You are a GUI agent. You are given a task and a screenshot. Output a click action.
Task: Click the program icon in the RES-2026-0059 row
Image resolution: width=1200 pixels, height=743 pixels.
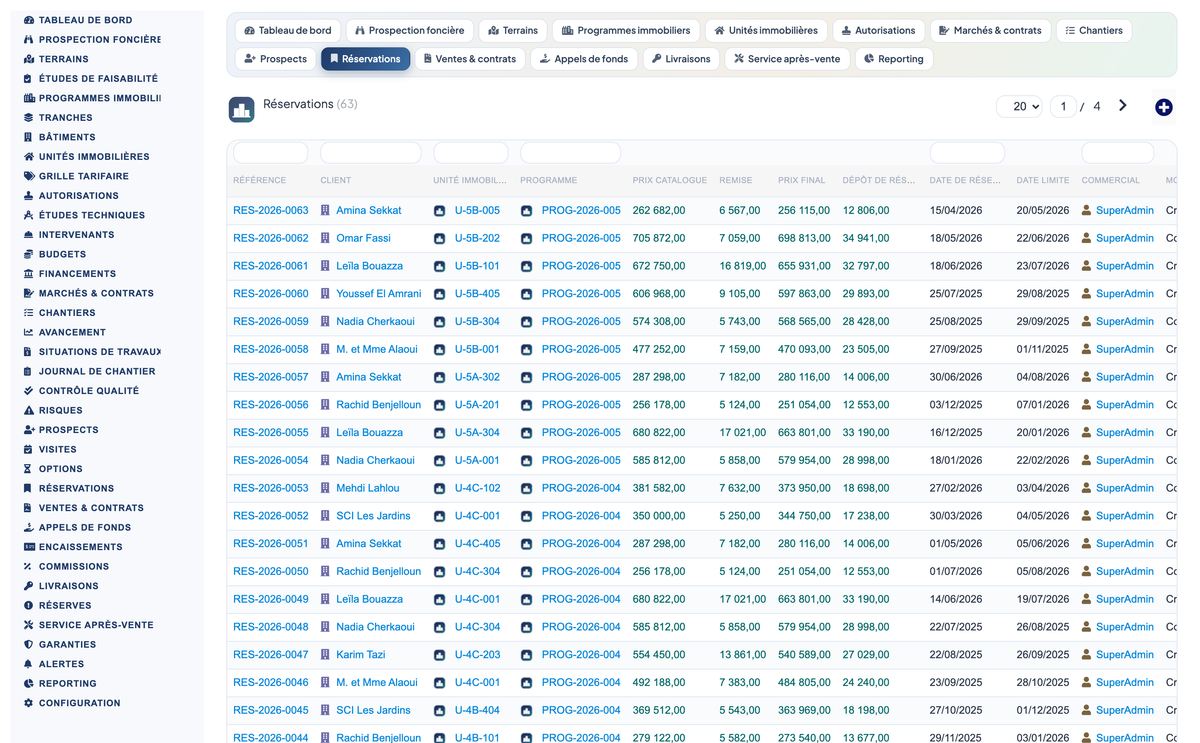[527, 322]
